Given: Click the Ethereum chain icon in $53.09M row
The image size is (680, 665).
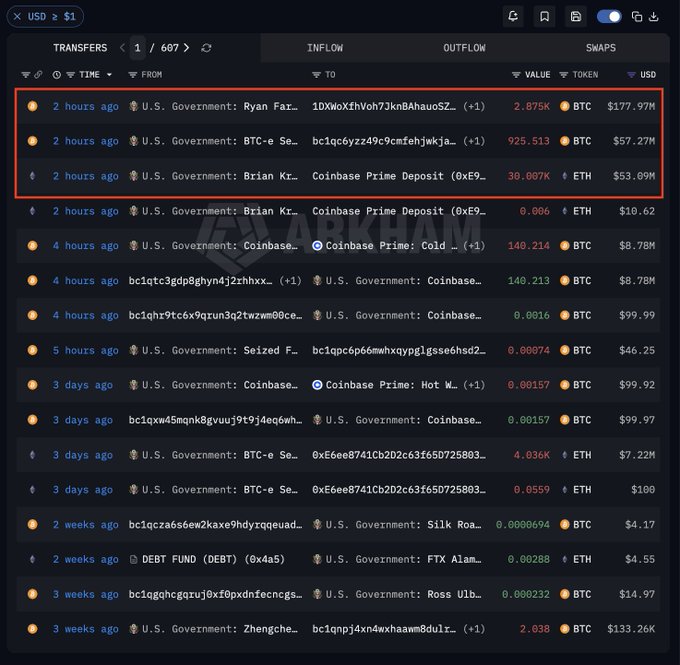Looking at the screenshot, I should [32, 176].
